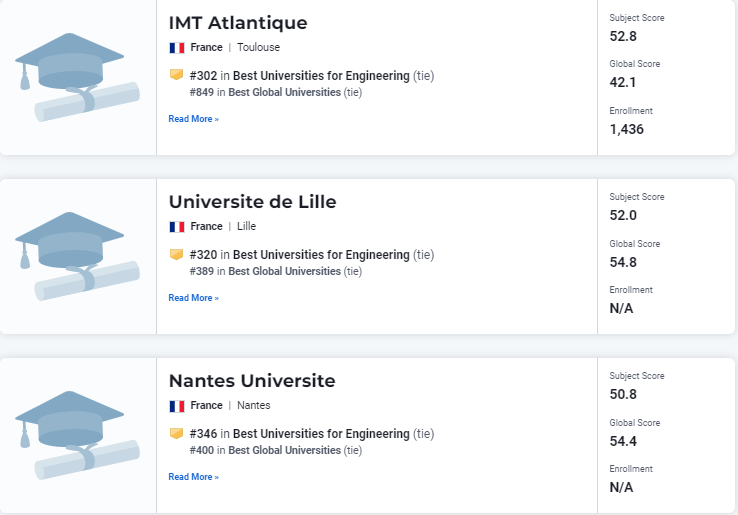Click the yellow ranking badge icon beside #302
This screenshot has height=515, width=738.
(x=176, y=75)
